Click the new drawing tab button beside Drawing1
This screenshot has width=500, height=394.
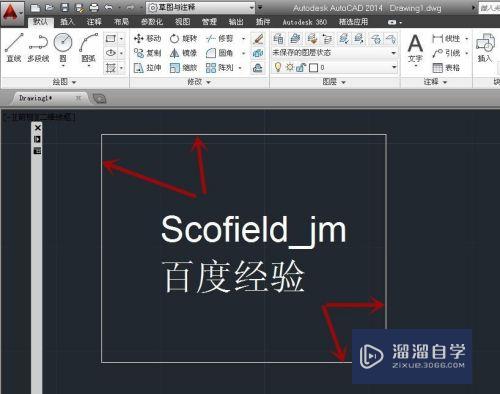(x=99, y=98)
